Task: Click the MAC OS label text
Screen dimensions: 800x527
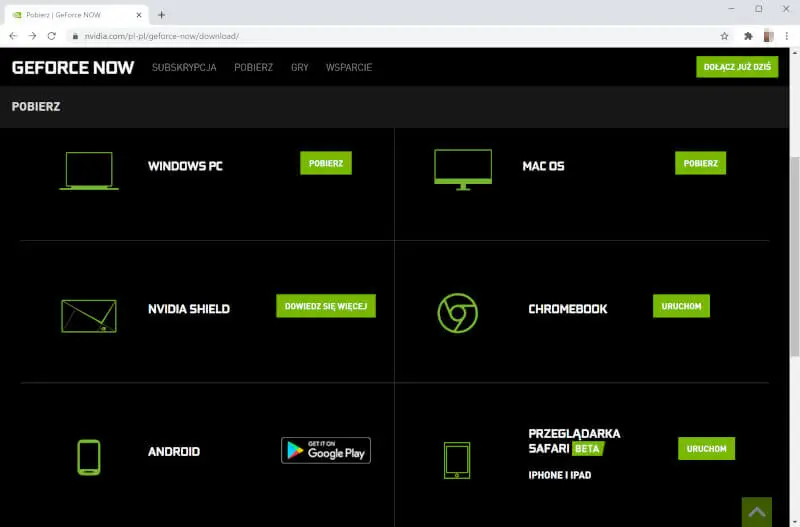Action: [543, 166]
